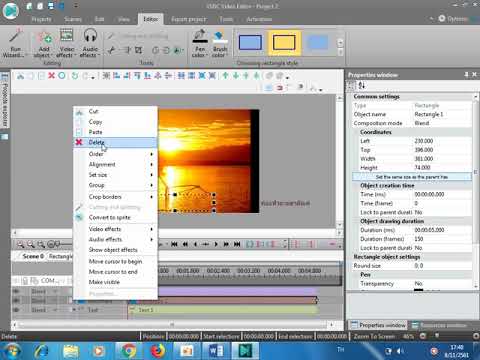Click the red X delete toolbar icon
Image resolution: width=480 pixels, height=360 pixels.
point(51,76)
